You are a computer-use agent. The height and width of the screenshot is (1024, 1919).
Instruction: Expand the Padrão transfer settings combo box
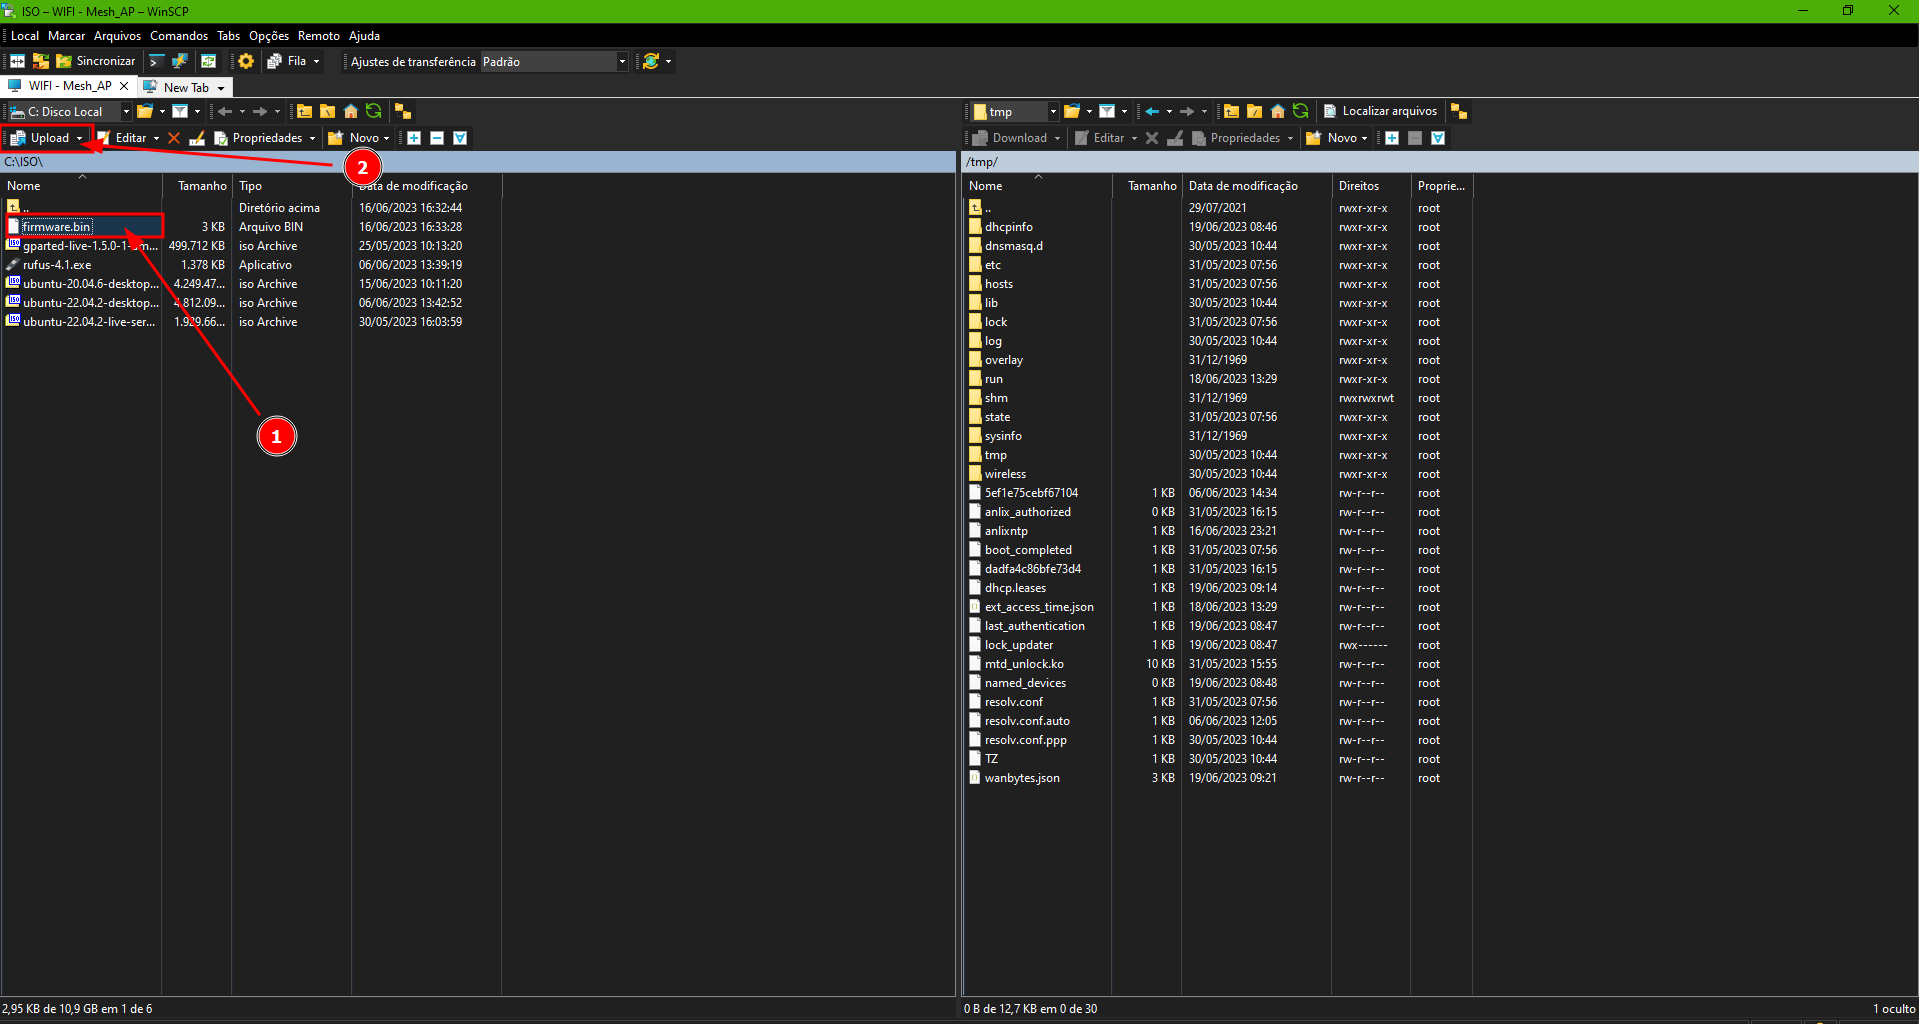click(621, 62)
